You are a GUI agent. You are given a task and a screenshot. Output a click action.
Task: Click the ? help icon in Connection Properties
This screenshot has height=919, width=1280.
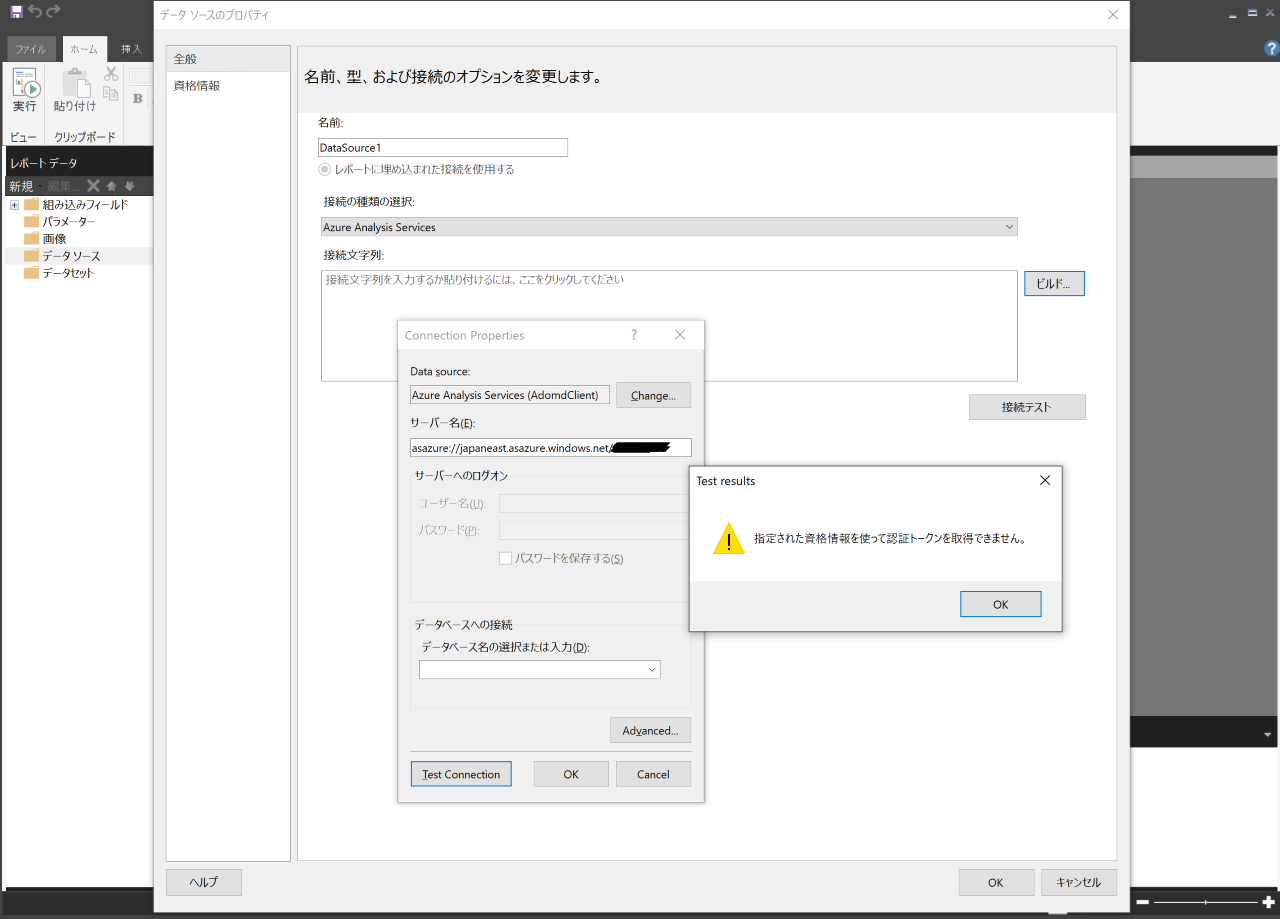pyautogui.click(x=634, y=335)
